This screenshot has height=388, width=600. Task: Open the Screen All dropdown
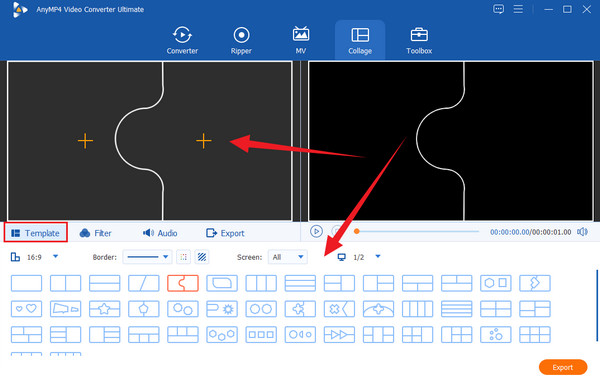(288, 257)
